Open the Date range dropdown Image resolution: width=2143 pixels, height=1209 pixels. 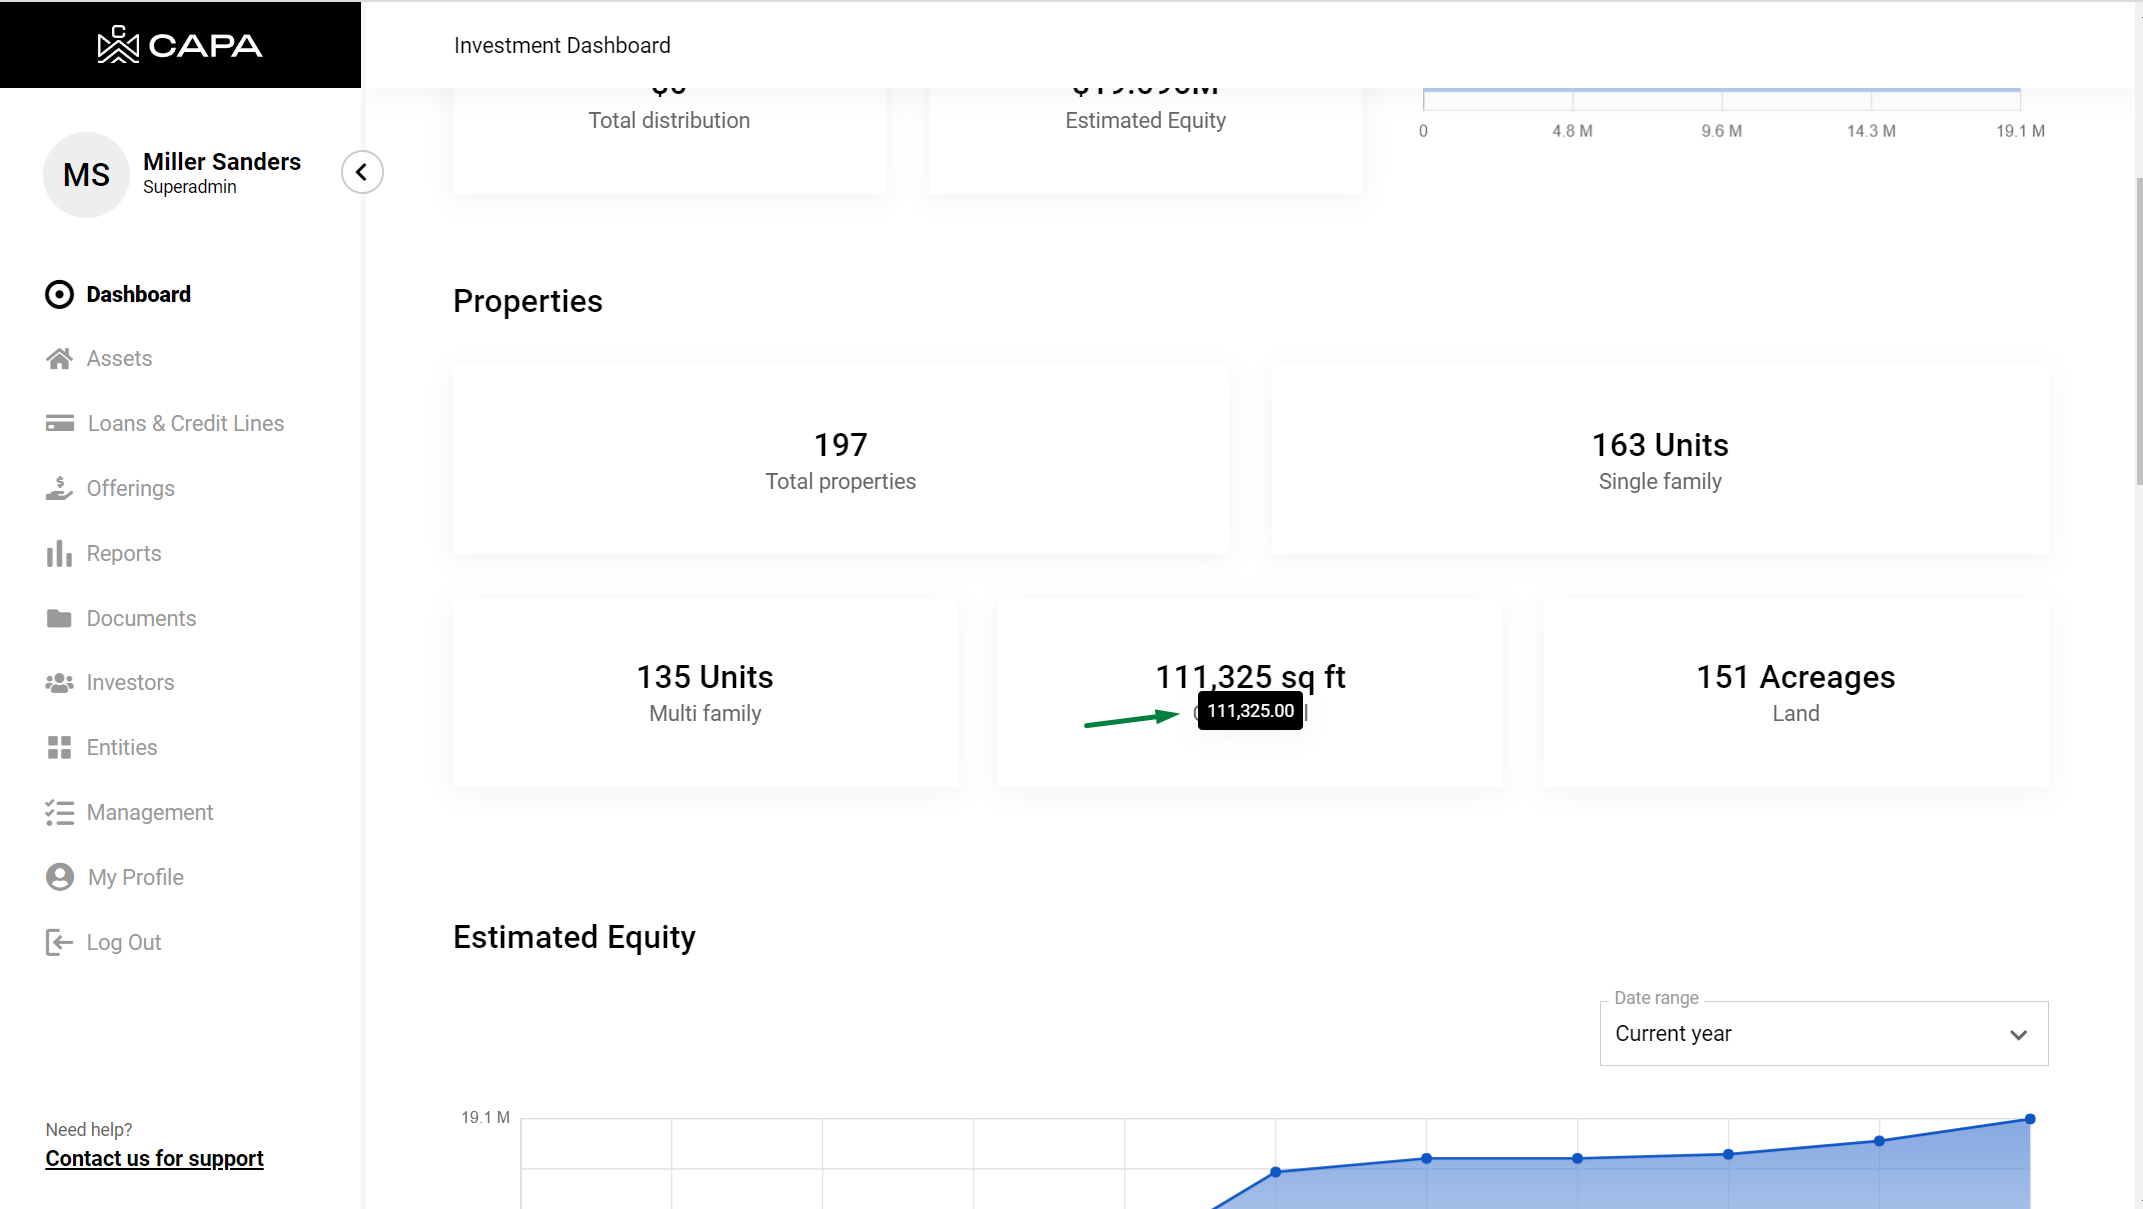pos(1822,1033)
